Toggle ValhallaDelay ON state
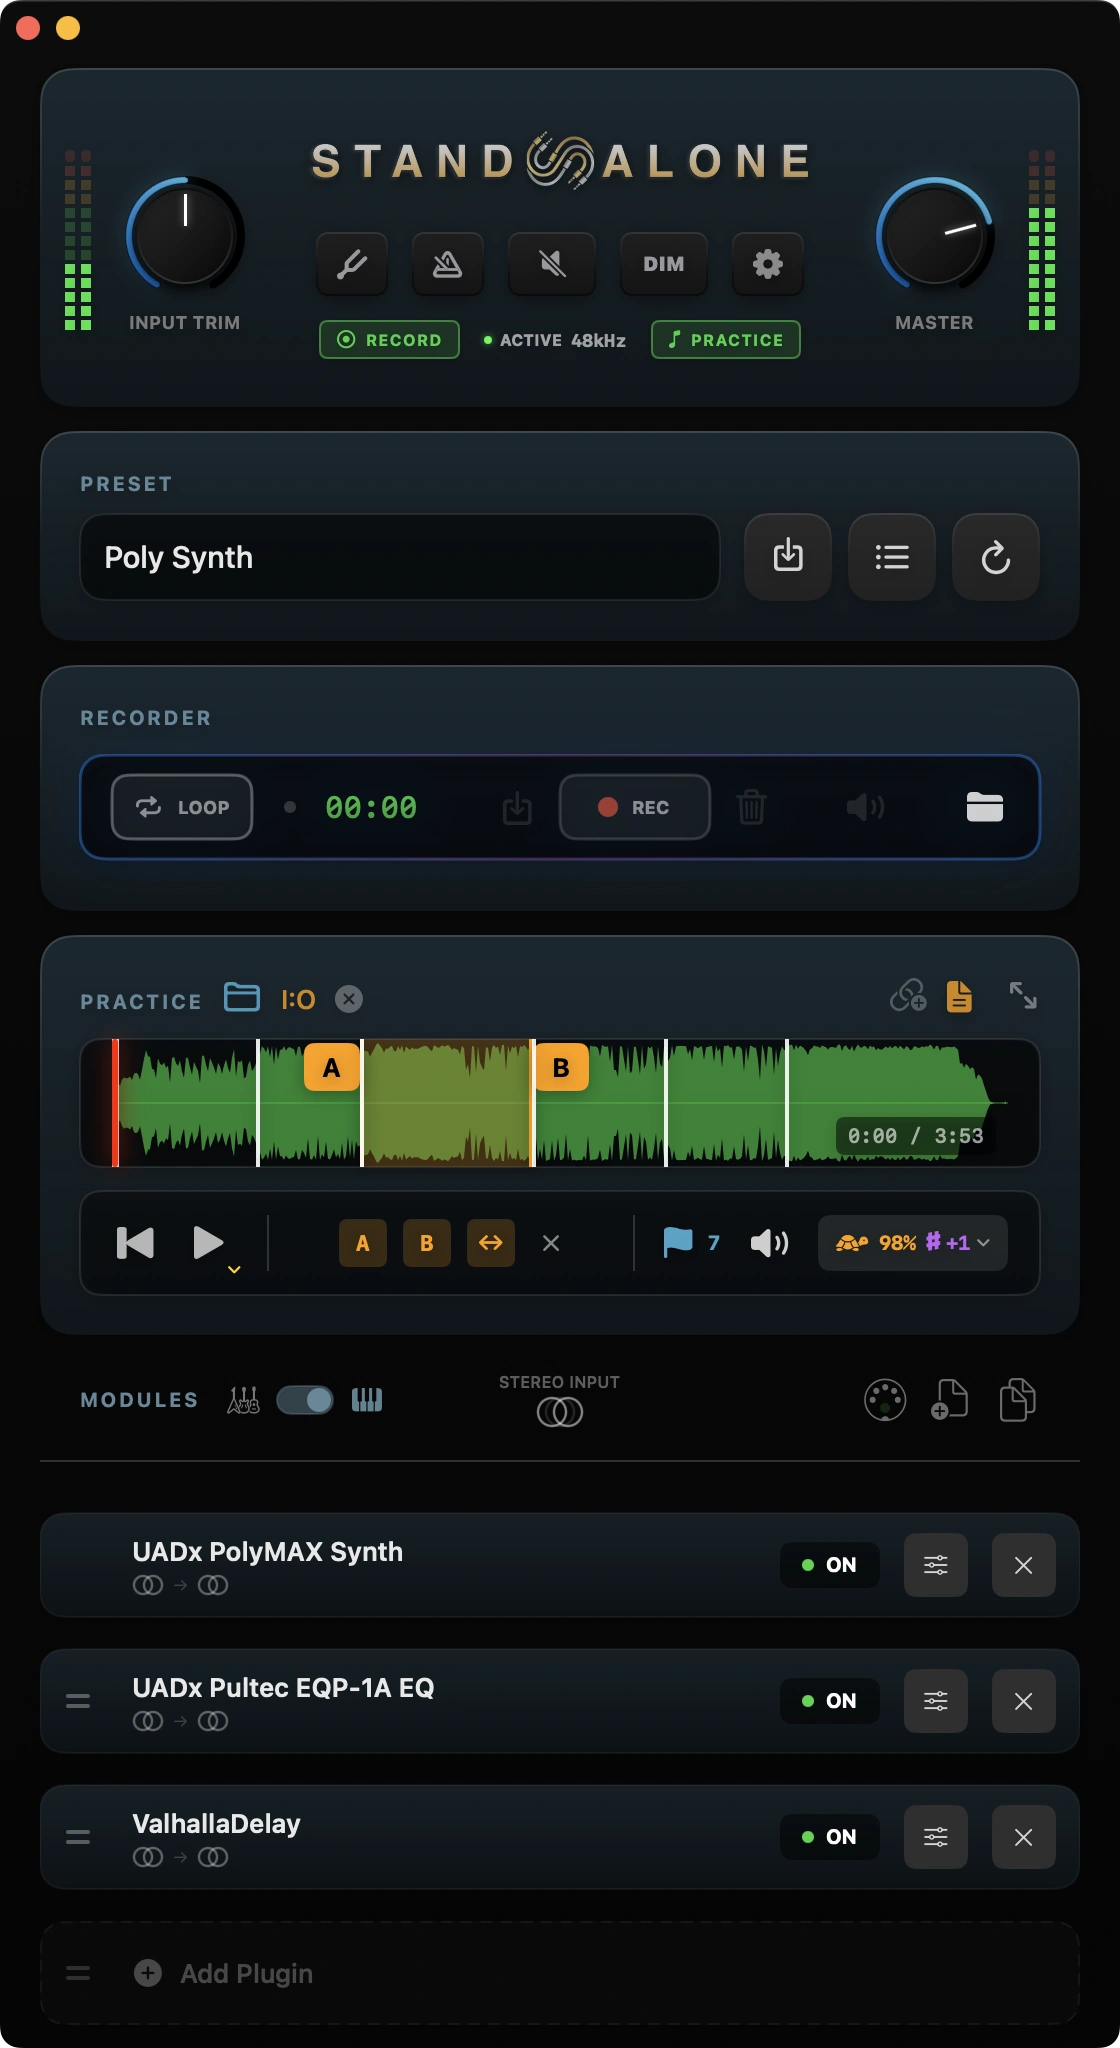 point(830,1837)
